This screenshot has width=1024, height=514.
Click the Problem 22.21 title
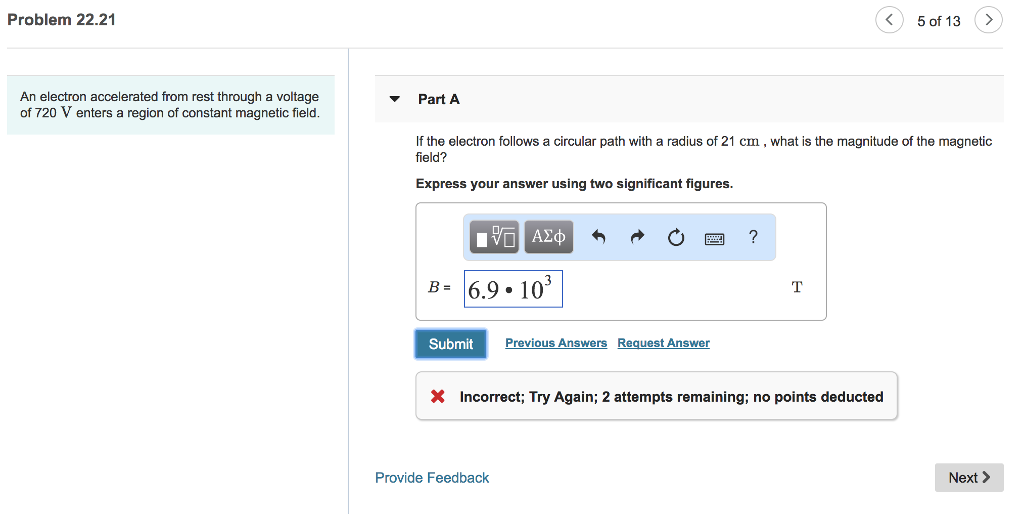(x=61, y=19)
